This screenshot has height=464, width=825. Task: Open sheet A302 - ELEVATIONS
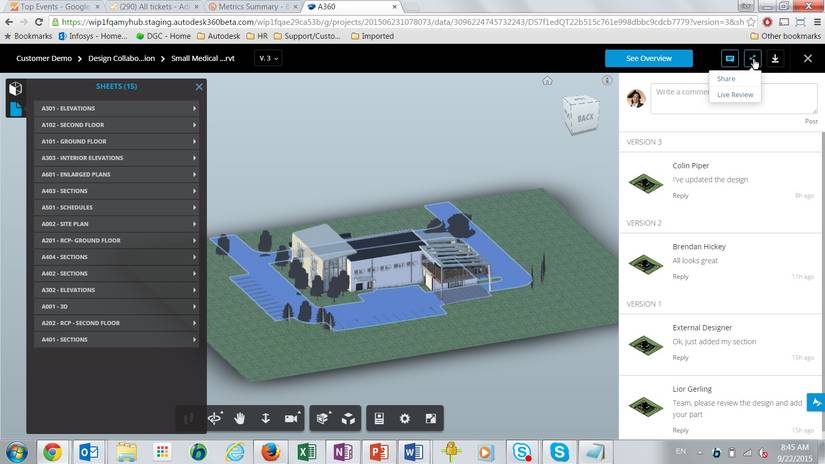[x=117, y=290]
